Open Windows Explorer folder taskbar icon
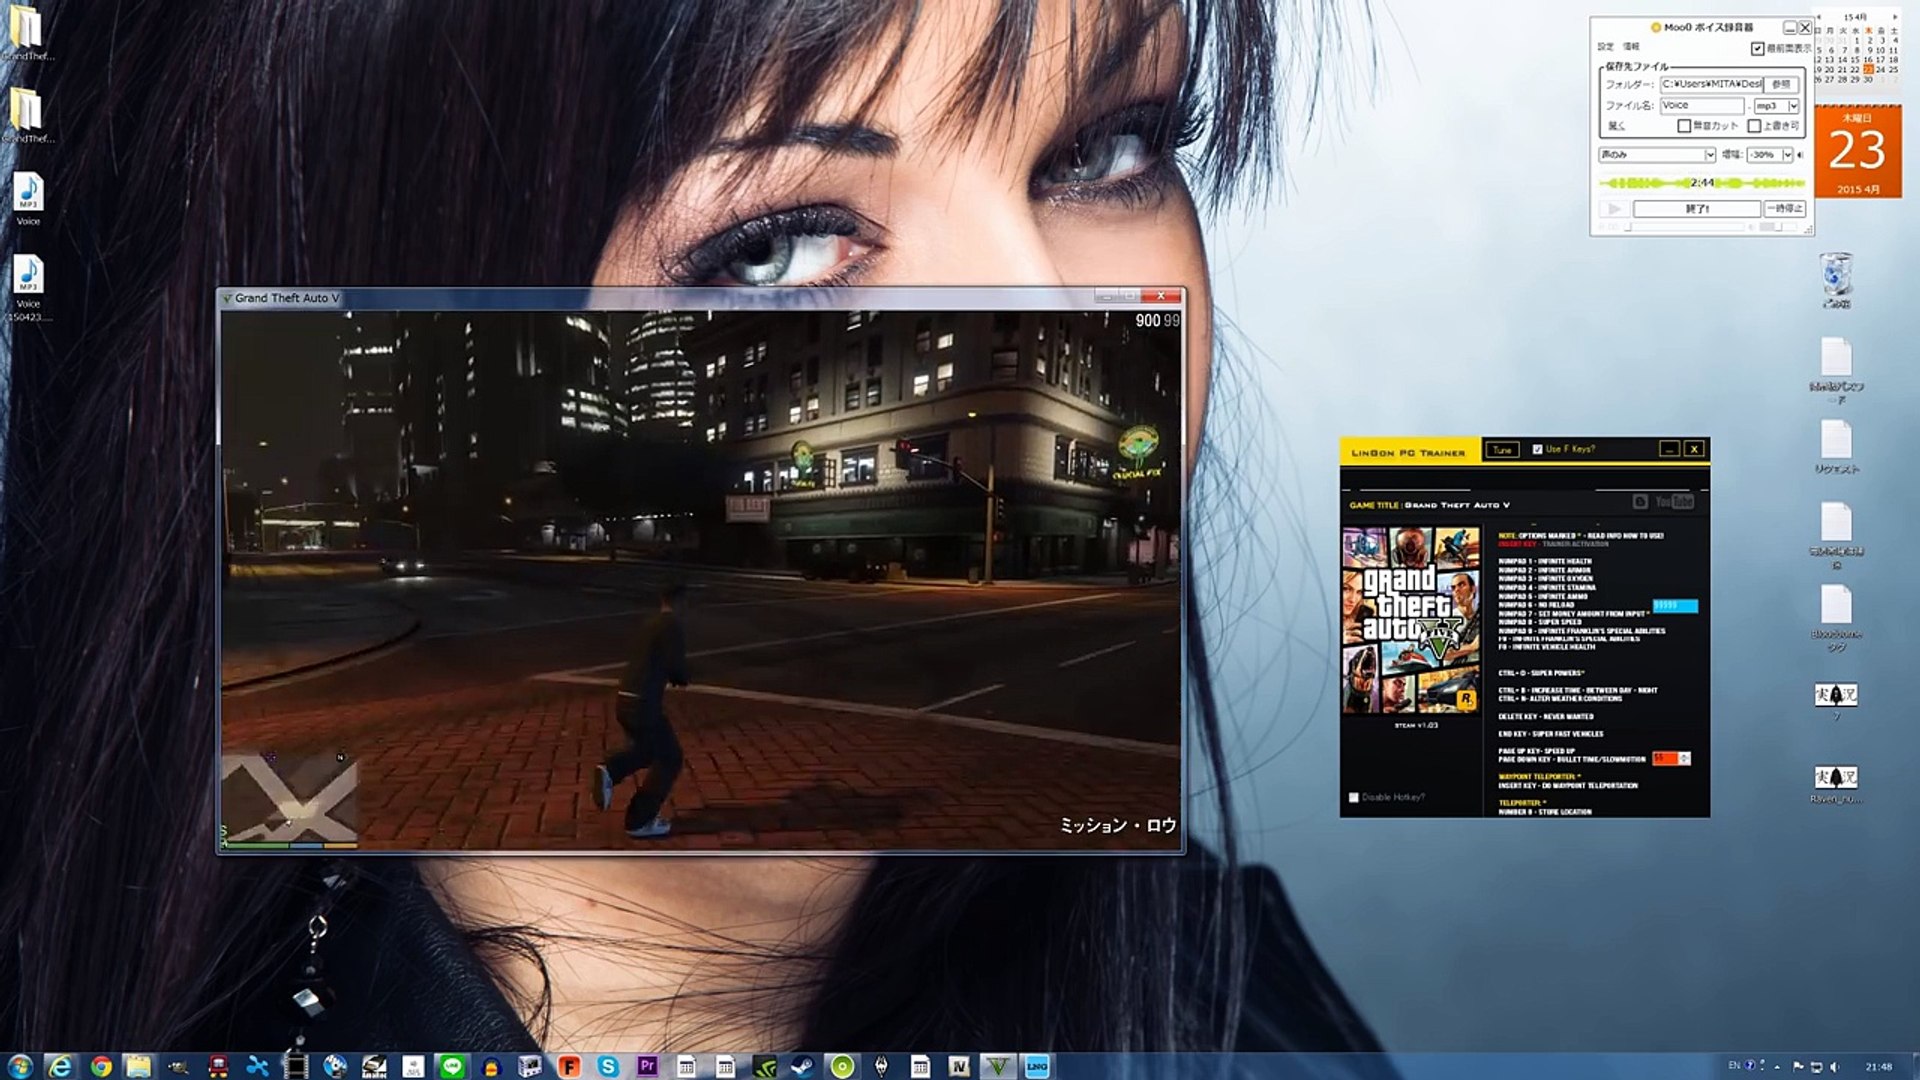 (138, 1066)
